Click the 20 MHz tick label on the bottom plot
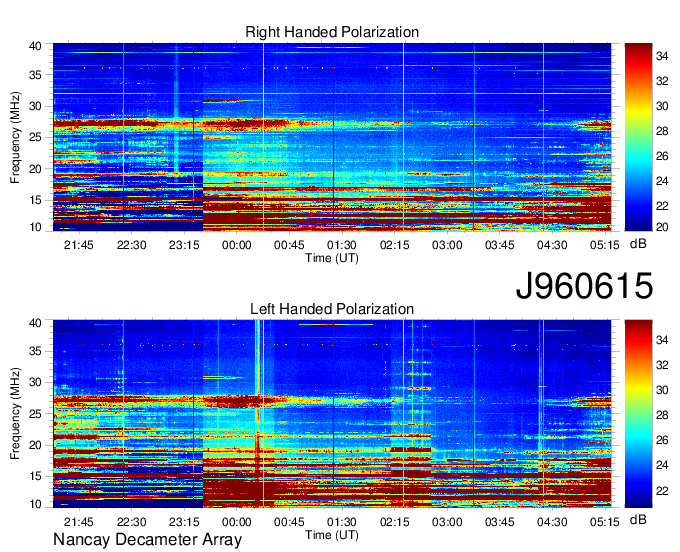 [35, 445]
